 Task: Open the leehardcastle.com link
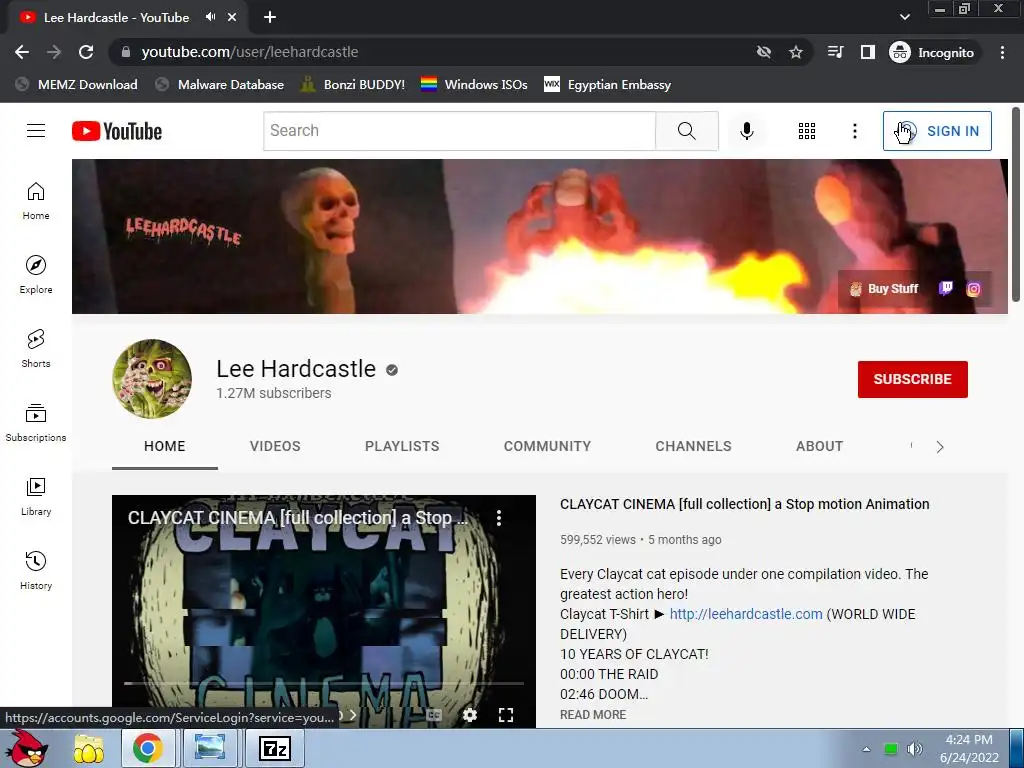coord(746,614)
